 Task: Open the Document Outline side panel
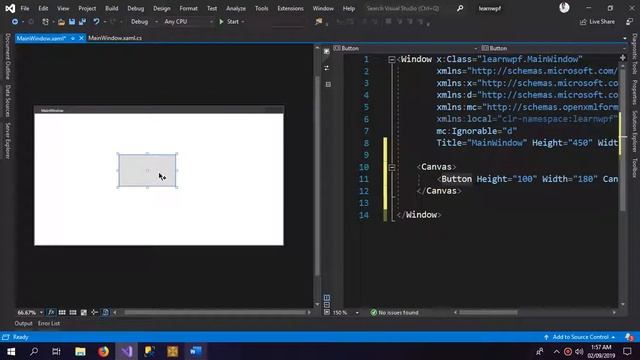pyautogui.click(x=7, y=57)
